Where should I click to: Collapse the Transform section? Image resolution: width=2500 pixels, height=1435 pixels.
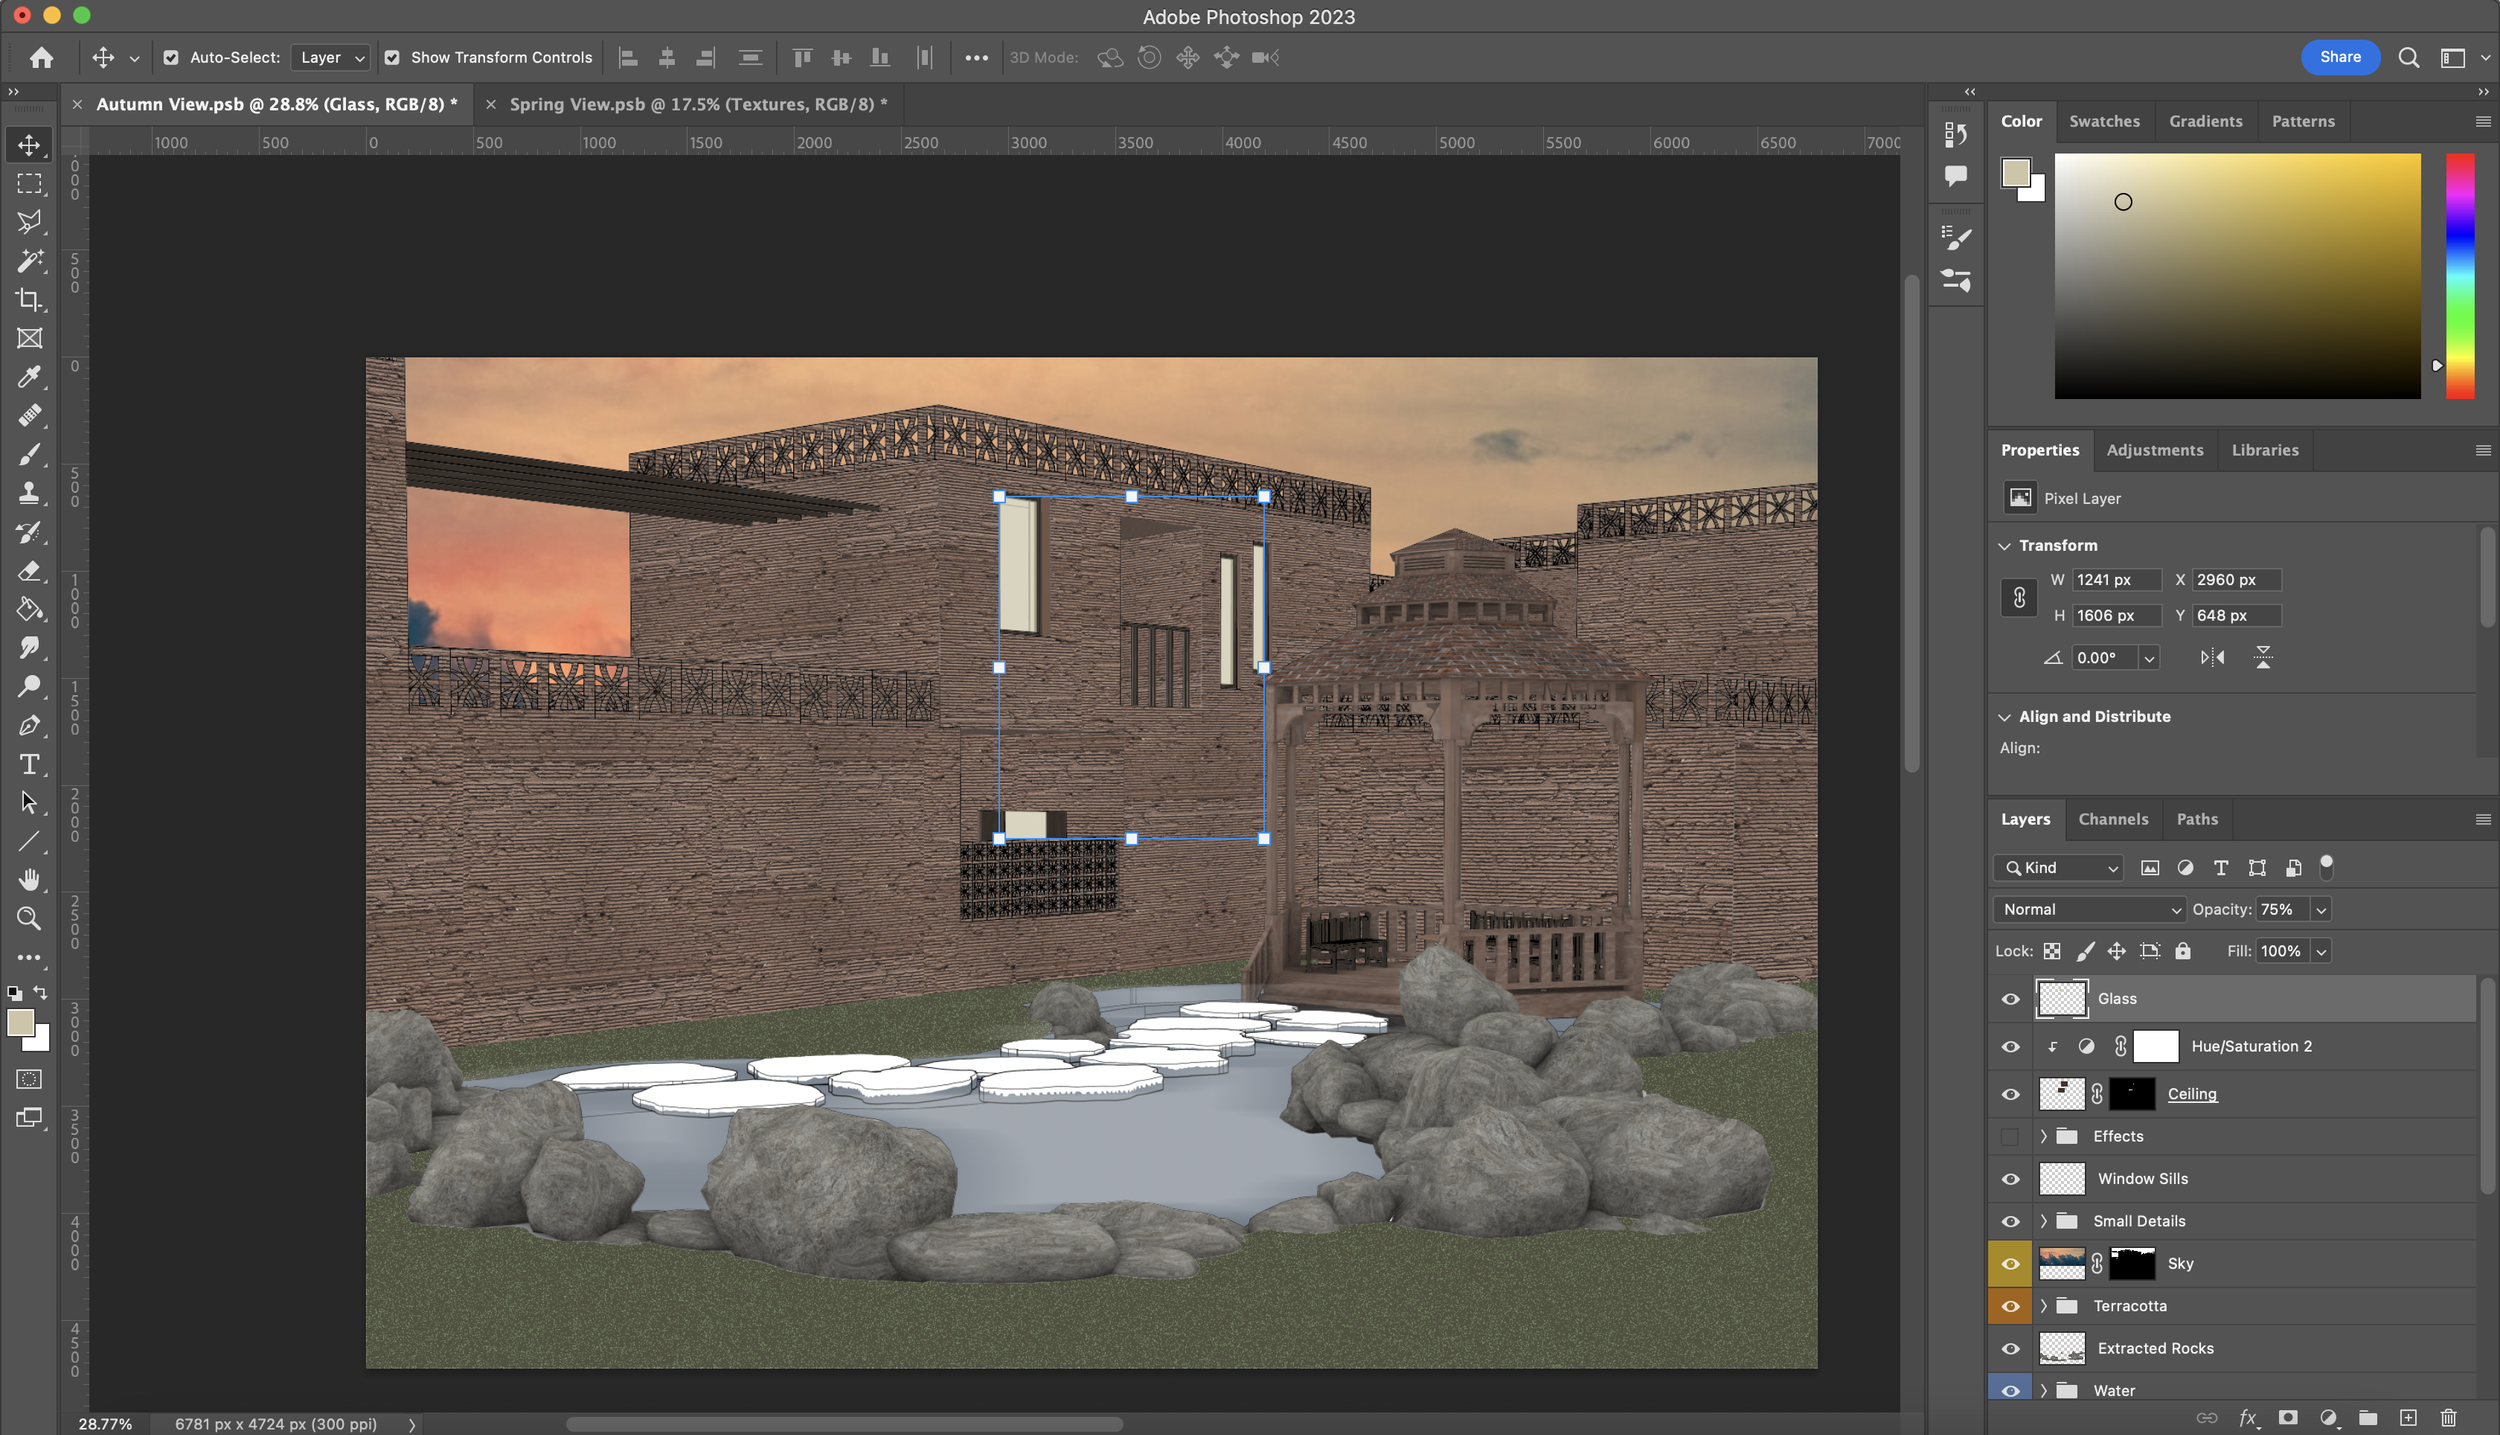(2004, 546)
